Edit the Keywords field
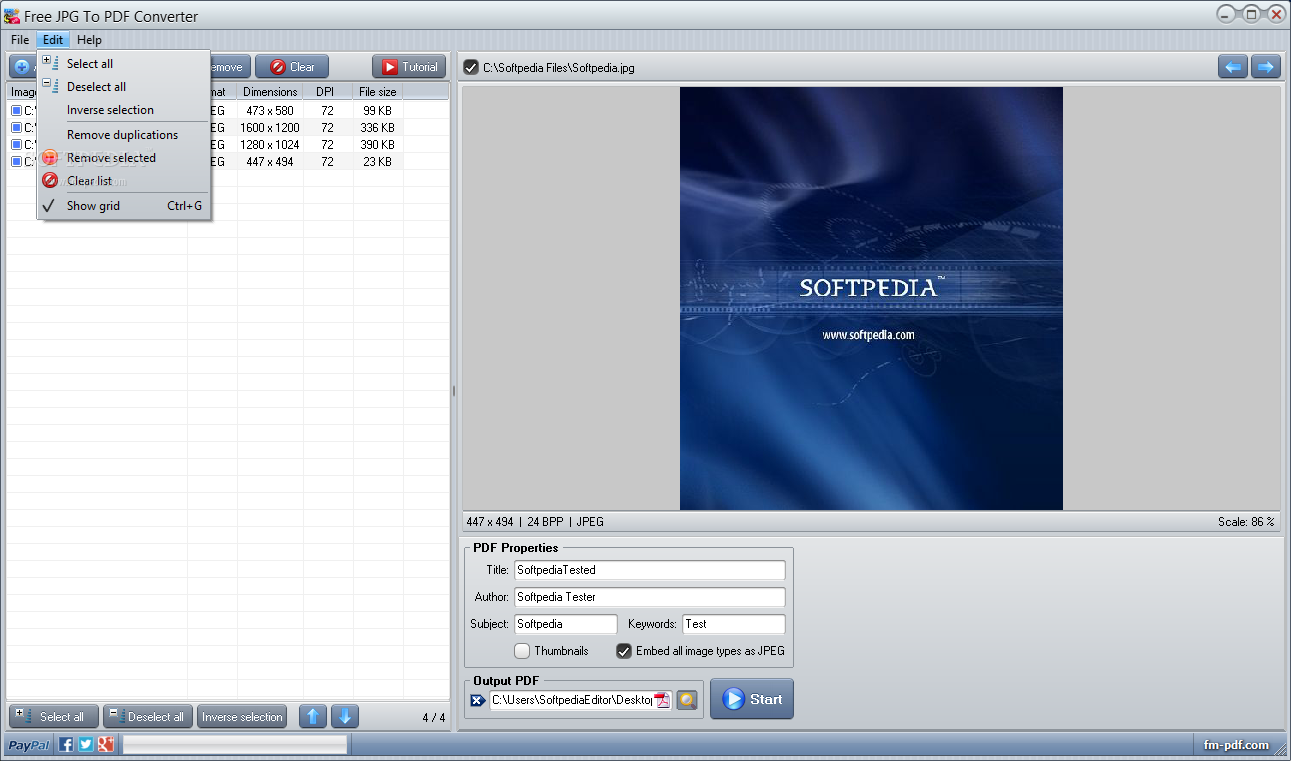The height and width of the screenshot is (761, 1291). pos(734,624)
